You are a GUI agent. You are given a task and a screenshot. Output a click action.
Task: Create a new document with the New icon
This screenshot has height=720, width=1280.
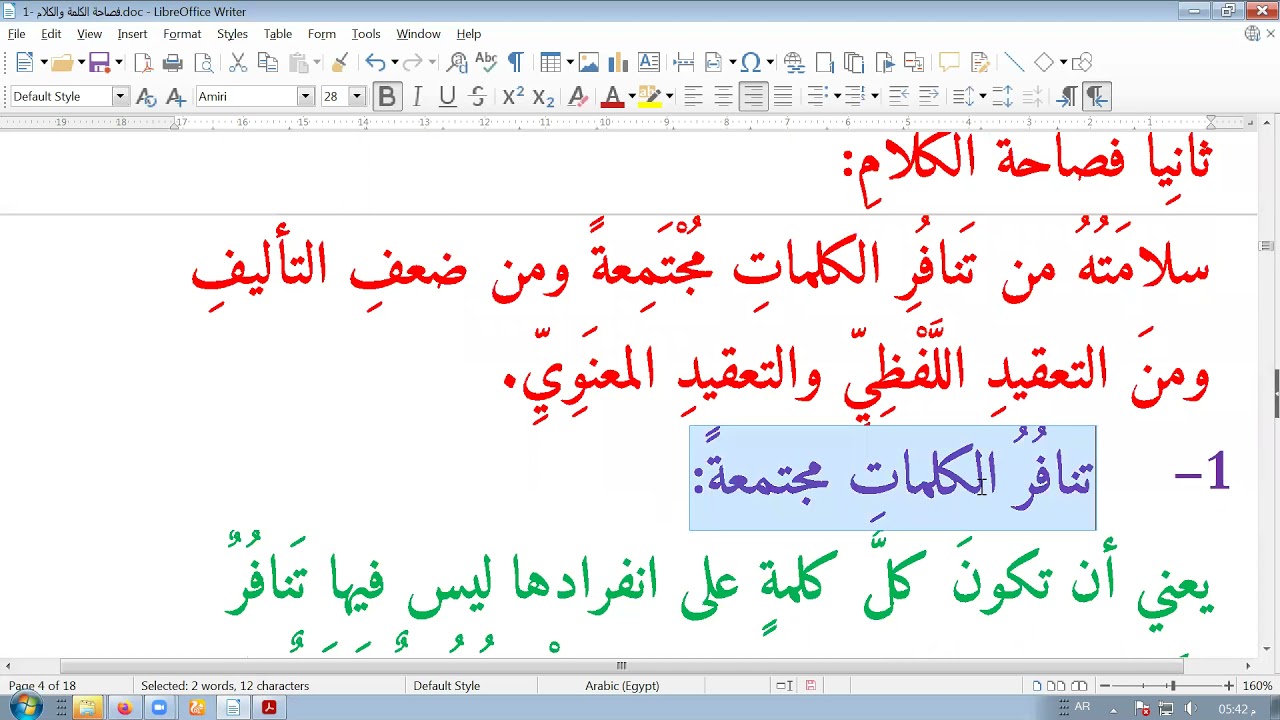pyautogui.click(x=24, y=63)
